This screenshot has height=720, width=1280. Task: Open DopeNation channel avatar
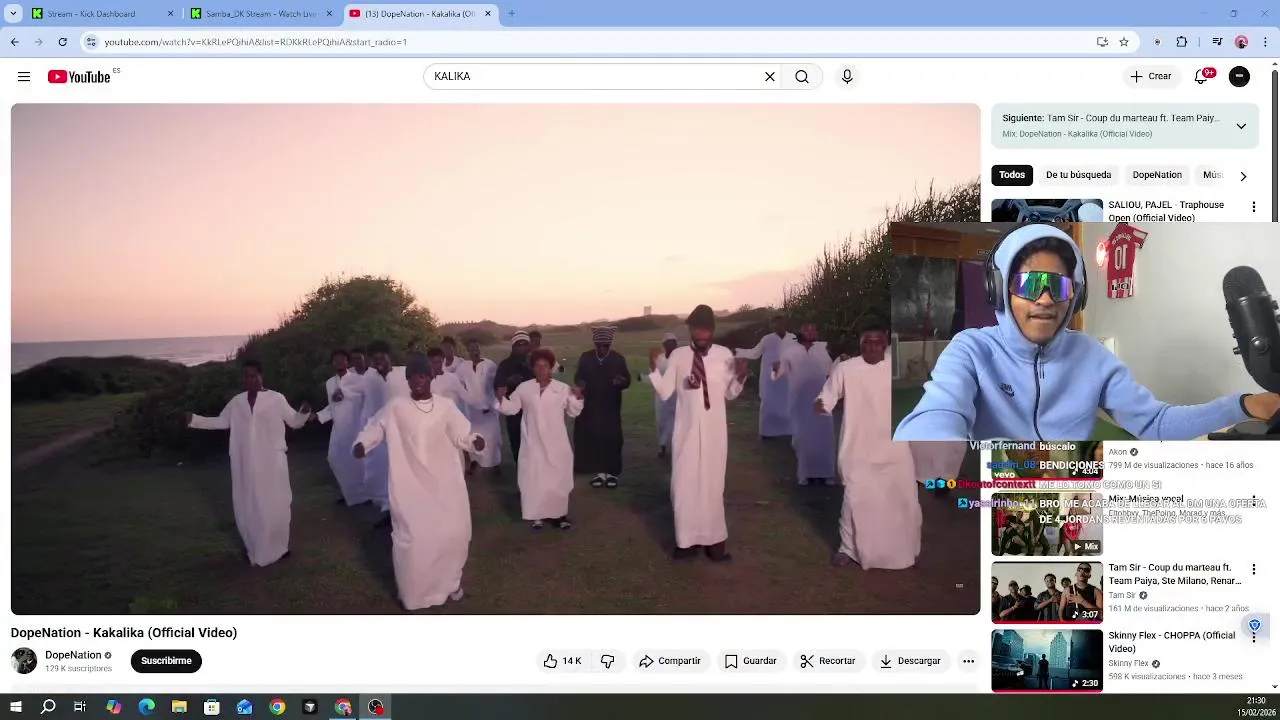(x=24, y=661)
